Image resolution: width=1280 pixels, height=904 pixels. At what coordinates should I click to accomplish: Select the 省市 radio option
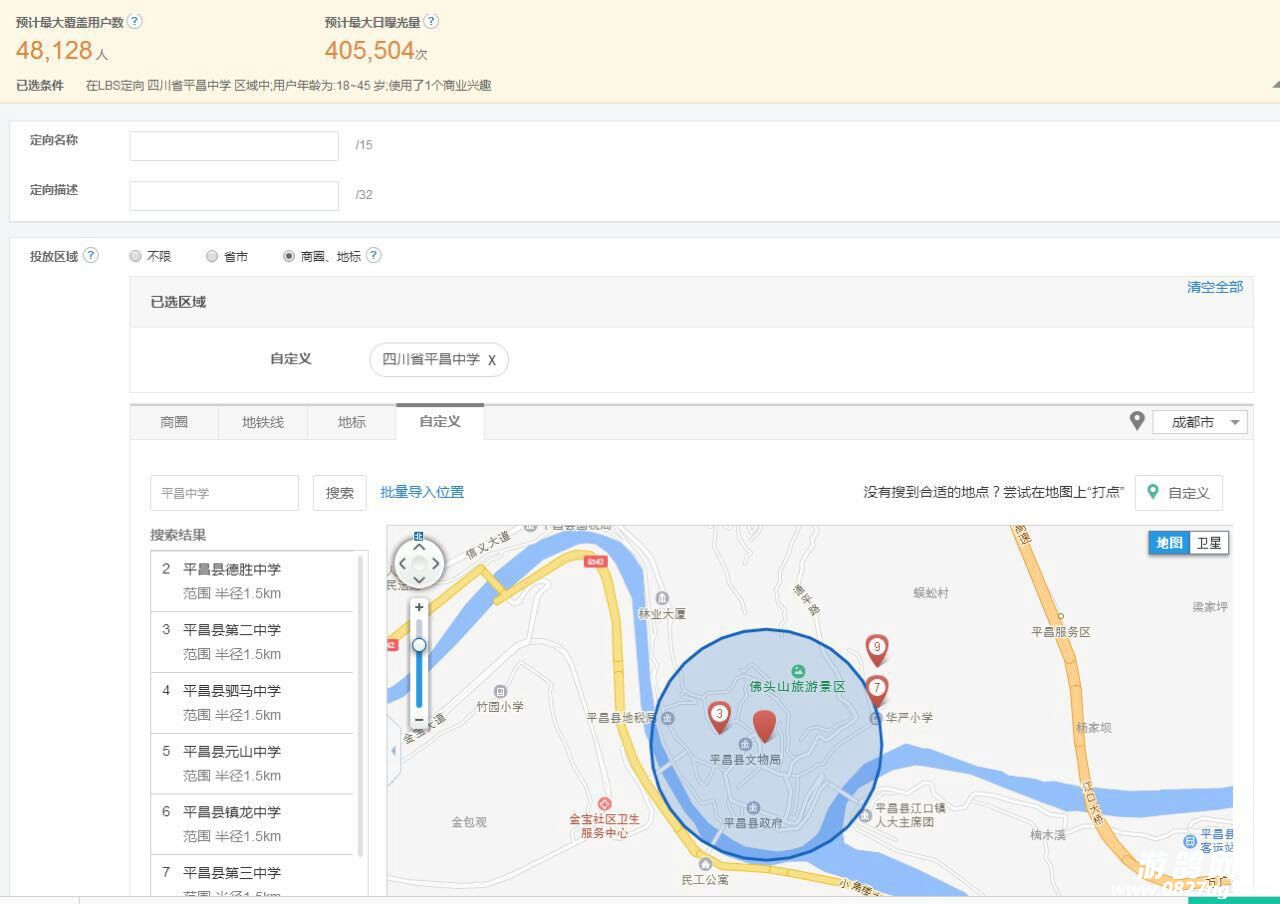point(212,256)
